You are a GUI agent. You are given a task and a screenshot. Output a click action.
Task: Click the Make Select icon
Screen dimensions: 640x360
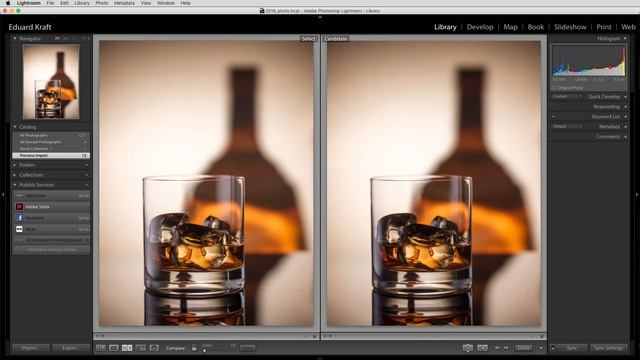482,348
